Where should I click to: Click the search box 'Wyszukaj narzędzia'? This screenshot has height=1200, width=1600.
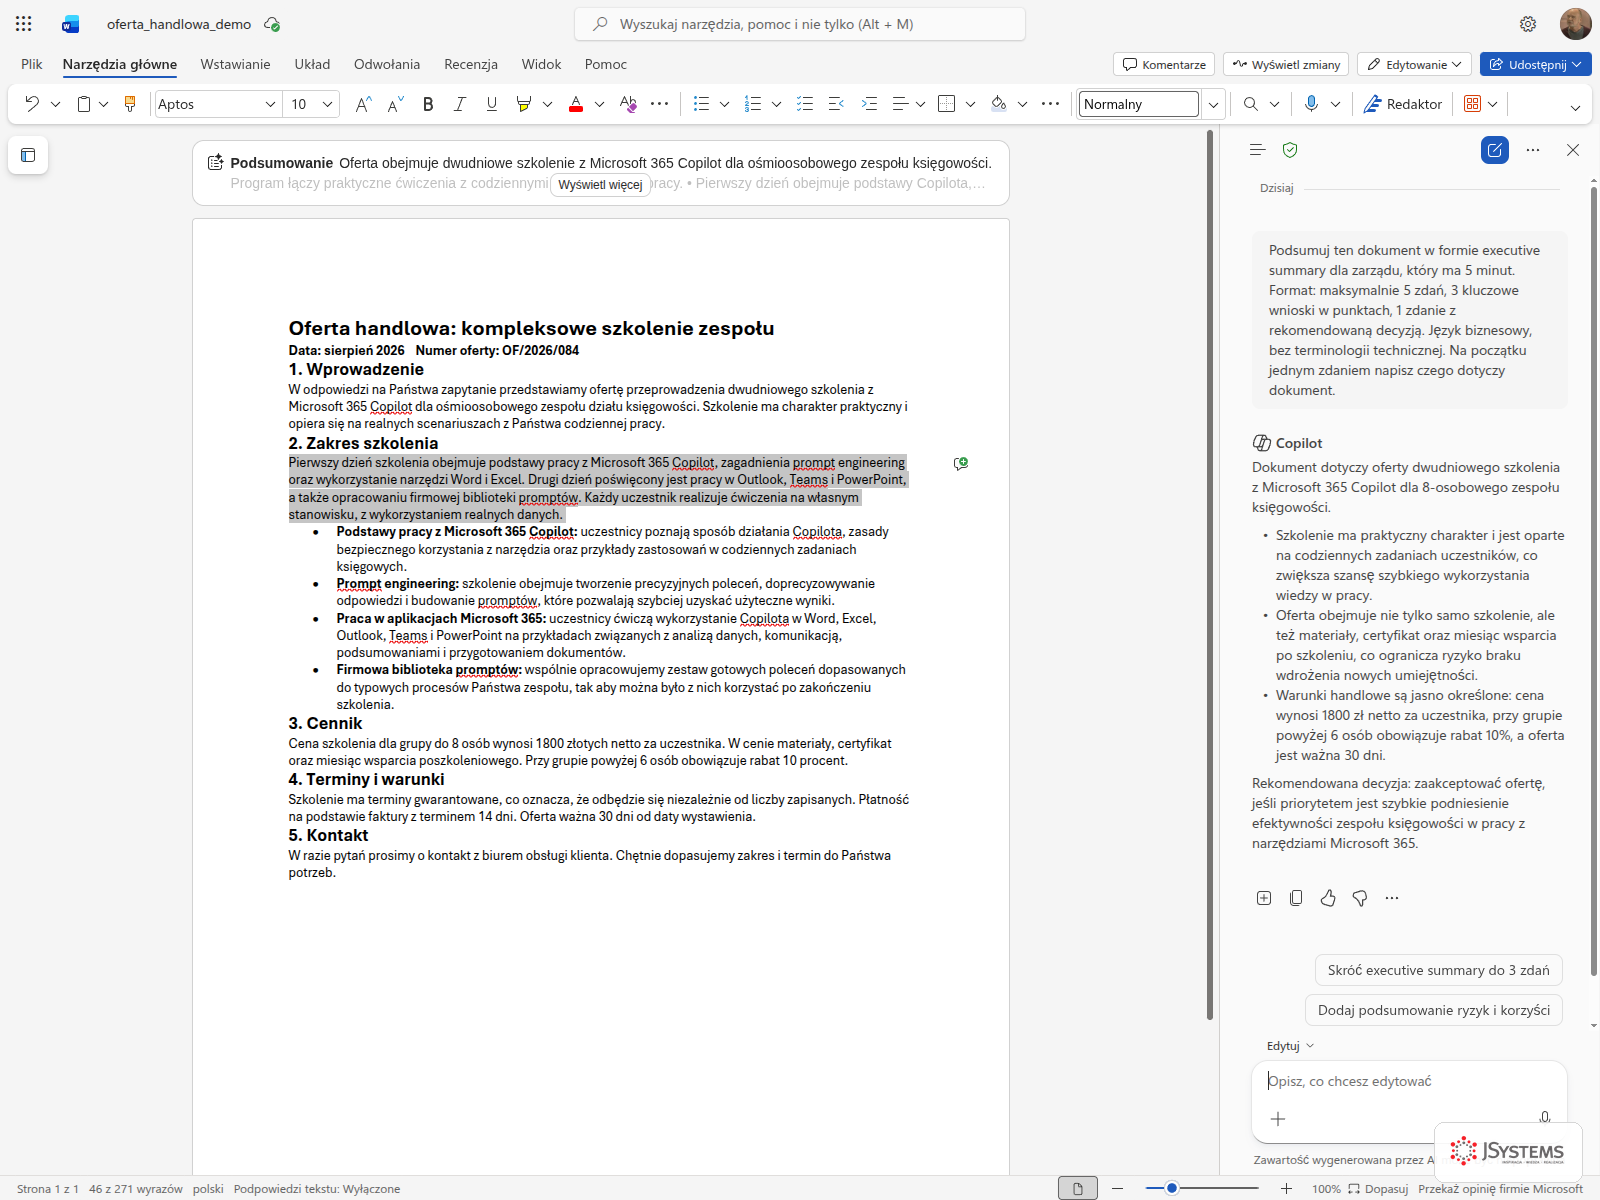pyautogui.click(x=800, y=24)
